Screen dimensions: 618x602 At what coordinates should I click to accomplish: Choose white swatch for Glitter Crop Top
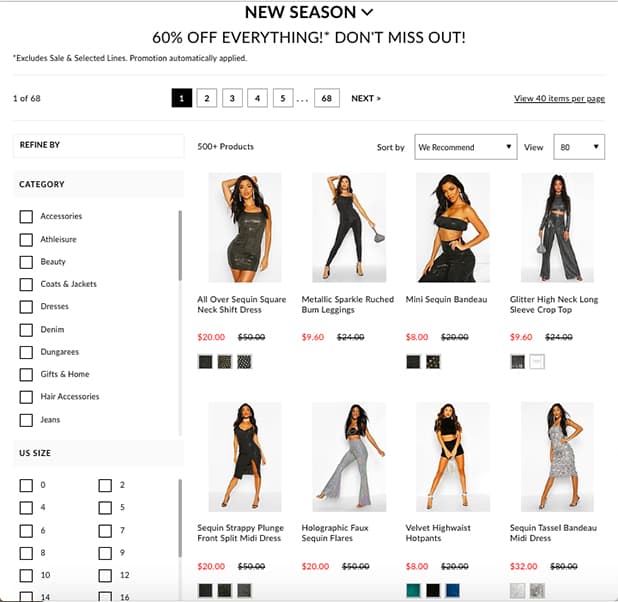point(537,362)
